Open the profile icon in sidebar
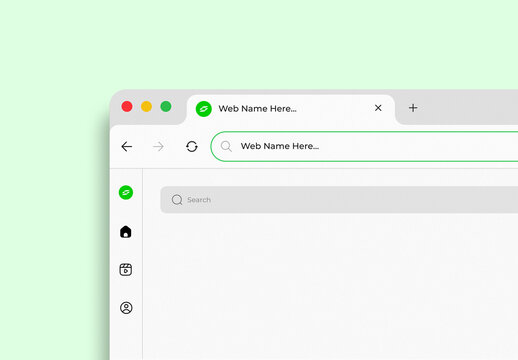The height and width of the screenshot is (360, 518). tap(126, 308)
